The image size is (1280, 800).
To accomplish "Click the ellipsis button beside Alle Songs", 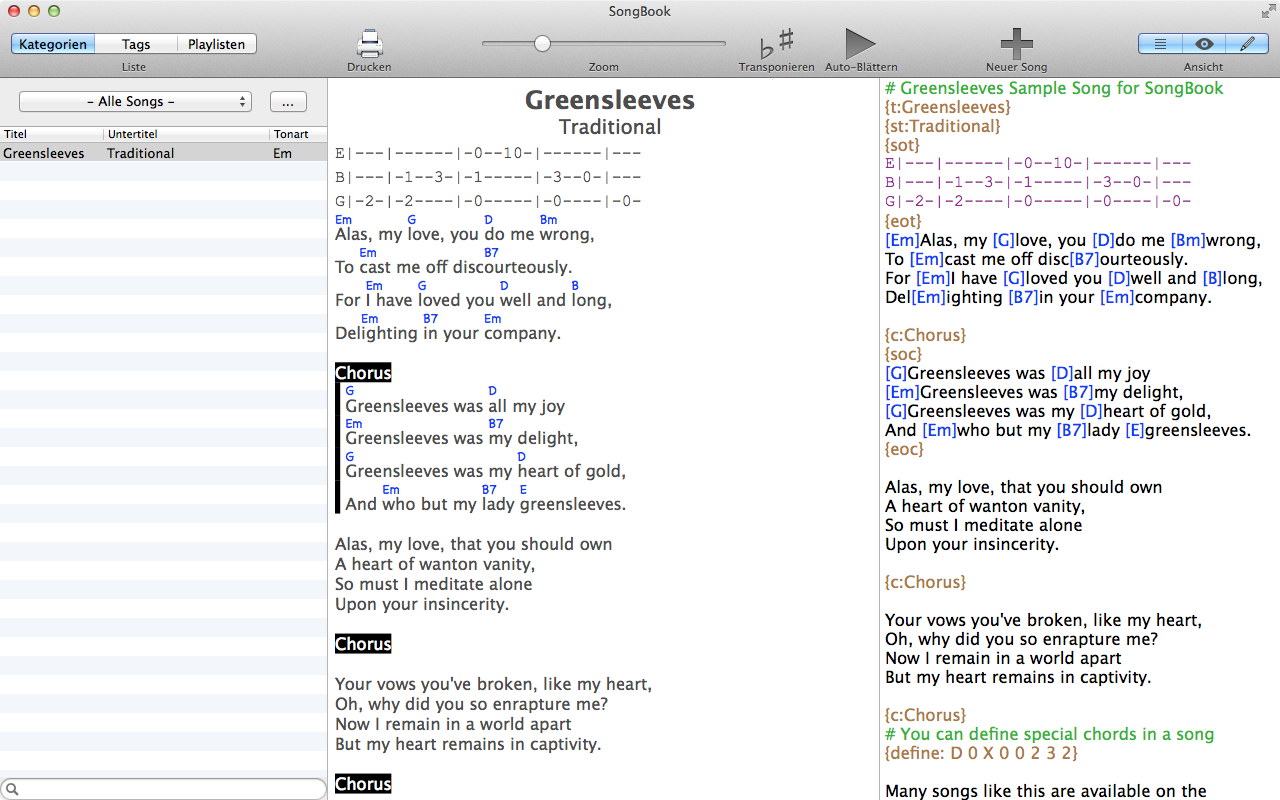I will [x=288, y=102].
